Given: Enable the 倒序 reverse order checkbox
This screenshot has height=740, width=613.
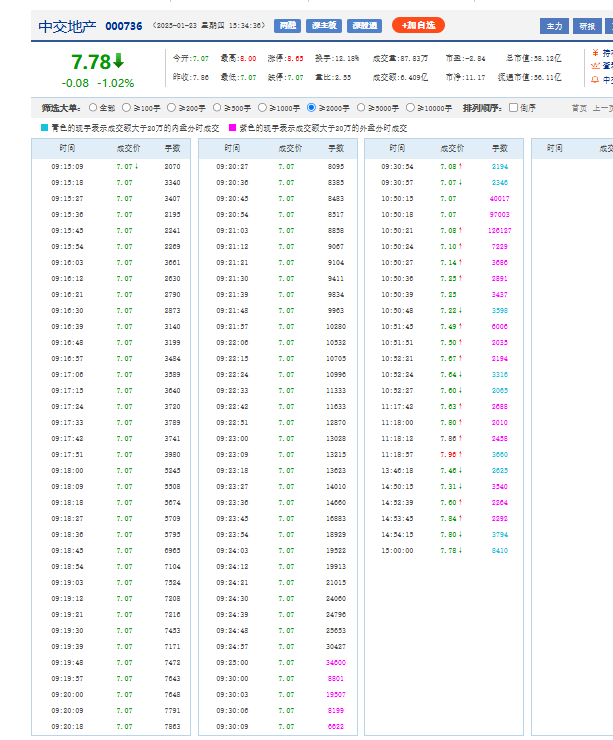Looking at the screenshot, I should click(x=514, y=107).
